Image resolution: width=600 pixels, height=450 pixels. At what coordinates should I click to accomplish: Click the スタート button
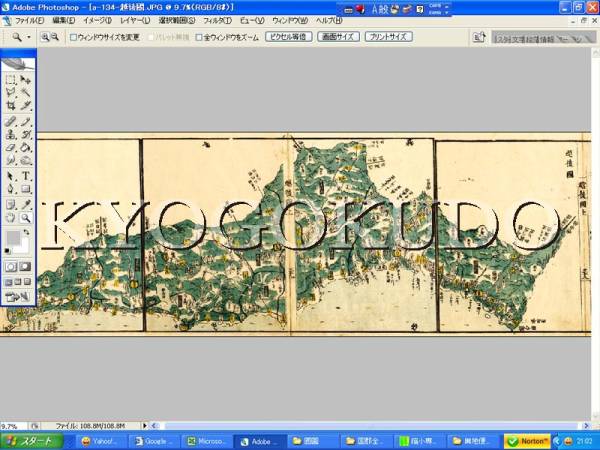[x=31, y=441]
